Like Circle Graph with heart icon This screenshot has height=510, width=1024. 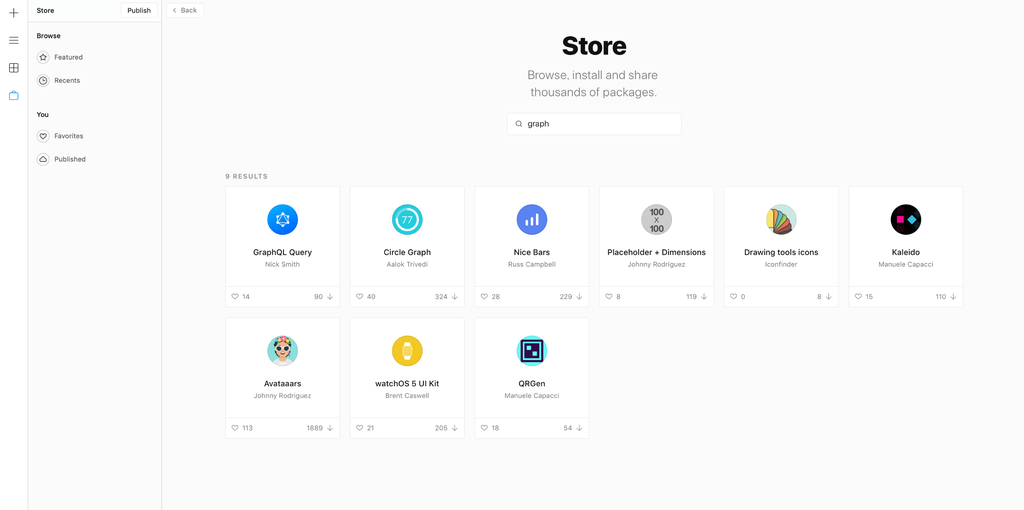(x=359, y=296)
